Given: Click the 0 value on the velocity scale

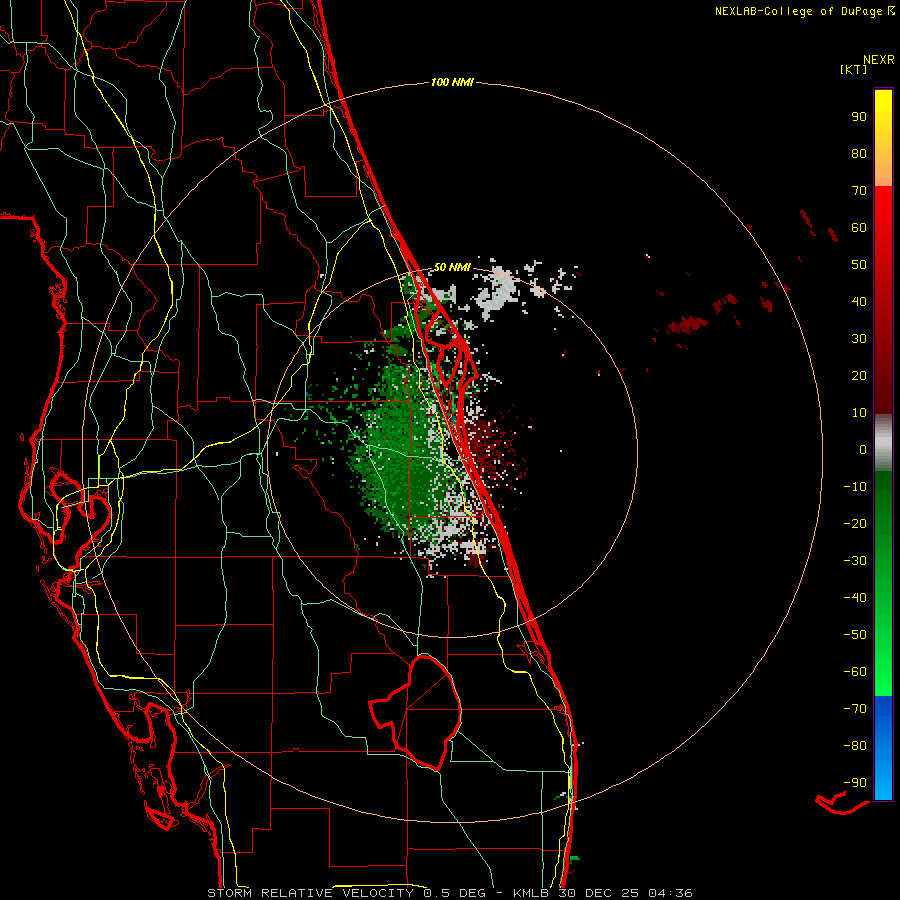Looking at the screenshot, I should pyautogui.click(x=863, y=450).
